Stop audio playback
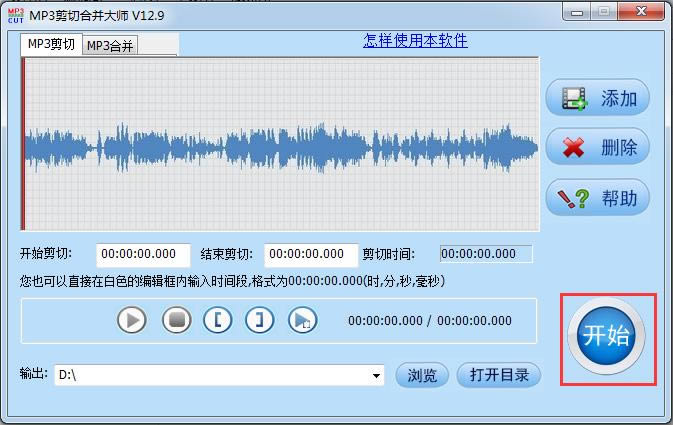The image size is (673, 425). click(177, 320)
